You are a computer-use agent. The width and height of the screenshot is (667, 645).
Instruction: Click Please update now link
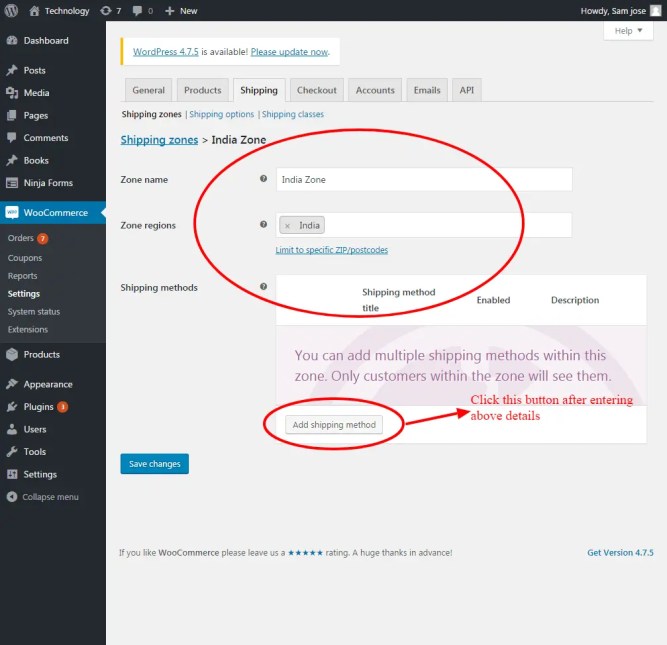(x=289, y=52)
